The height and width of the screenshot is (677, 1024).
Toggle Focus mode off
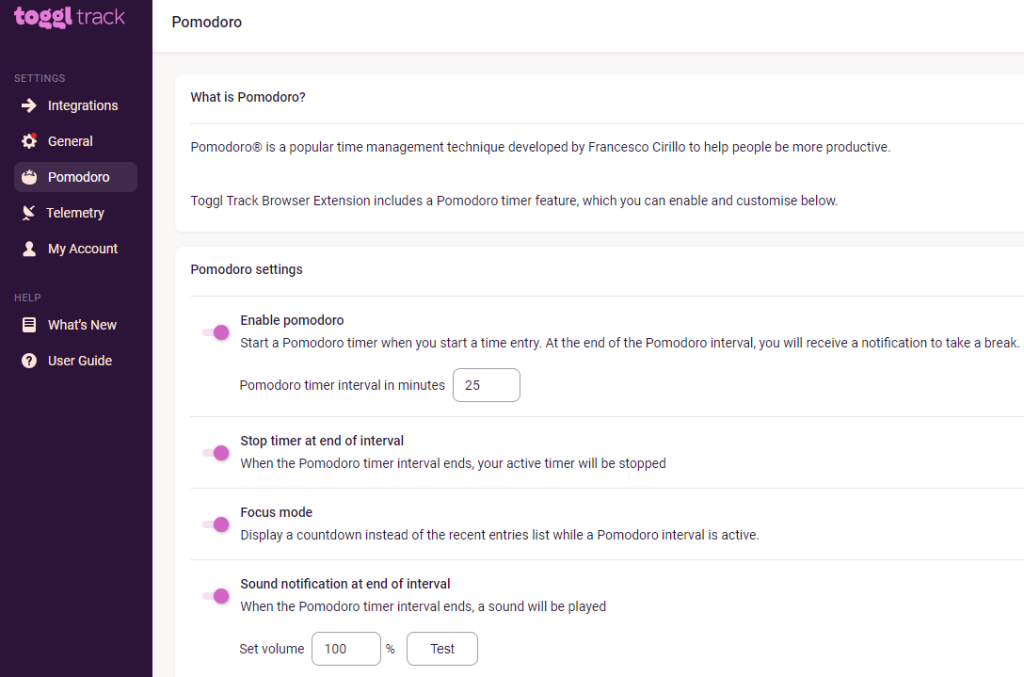point(216,524)
